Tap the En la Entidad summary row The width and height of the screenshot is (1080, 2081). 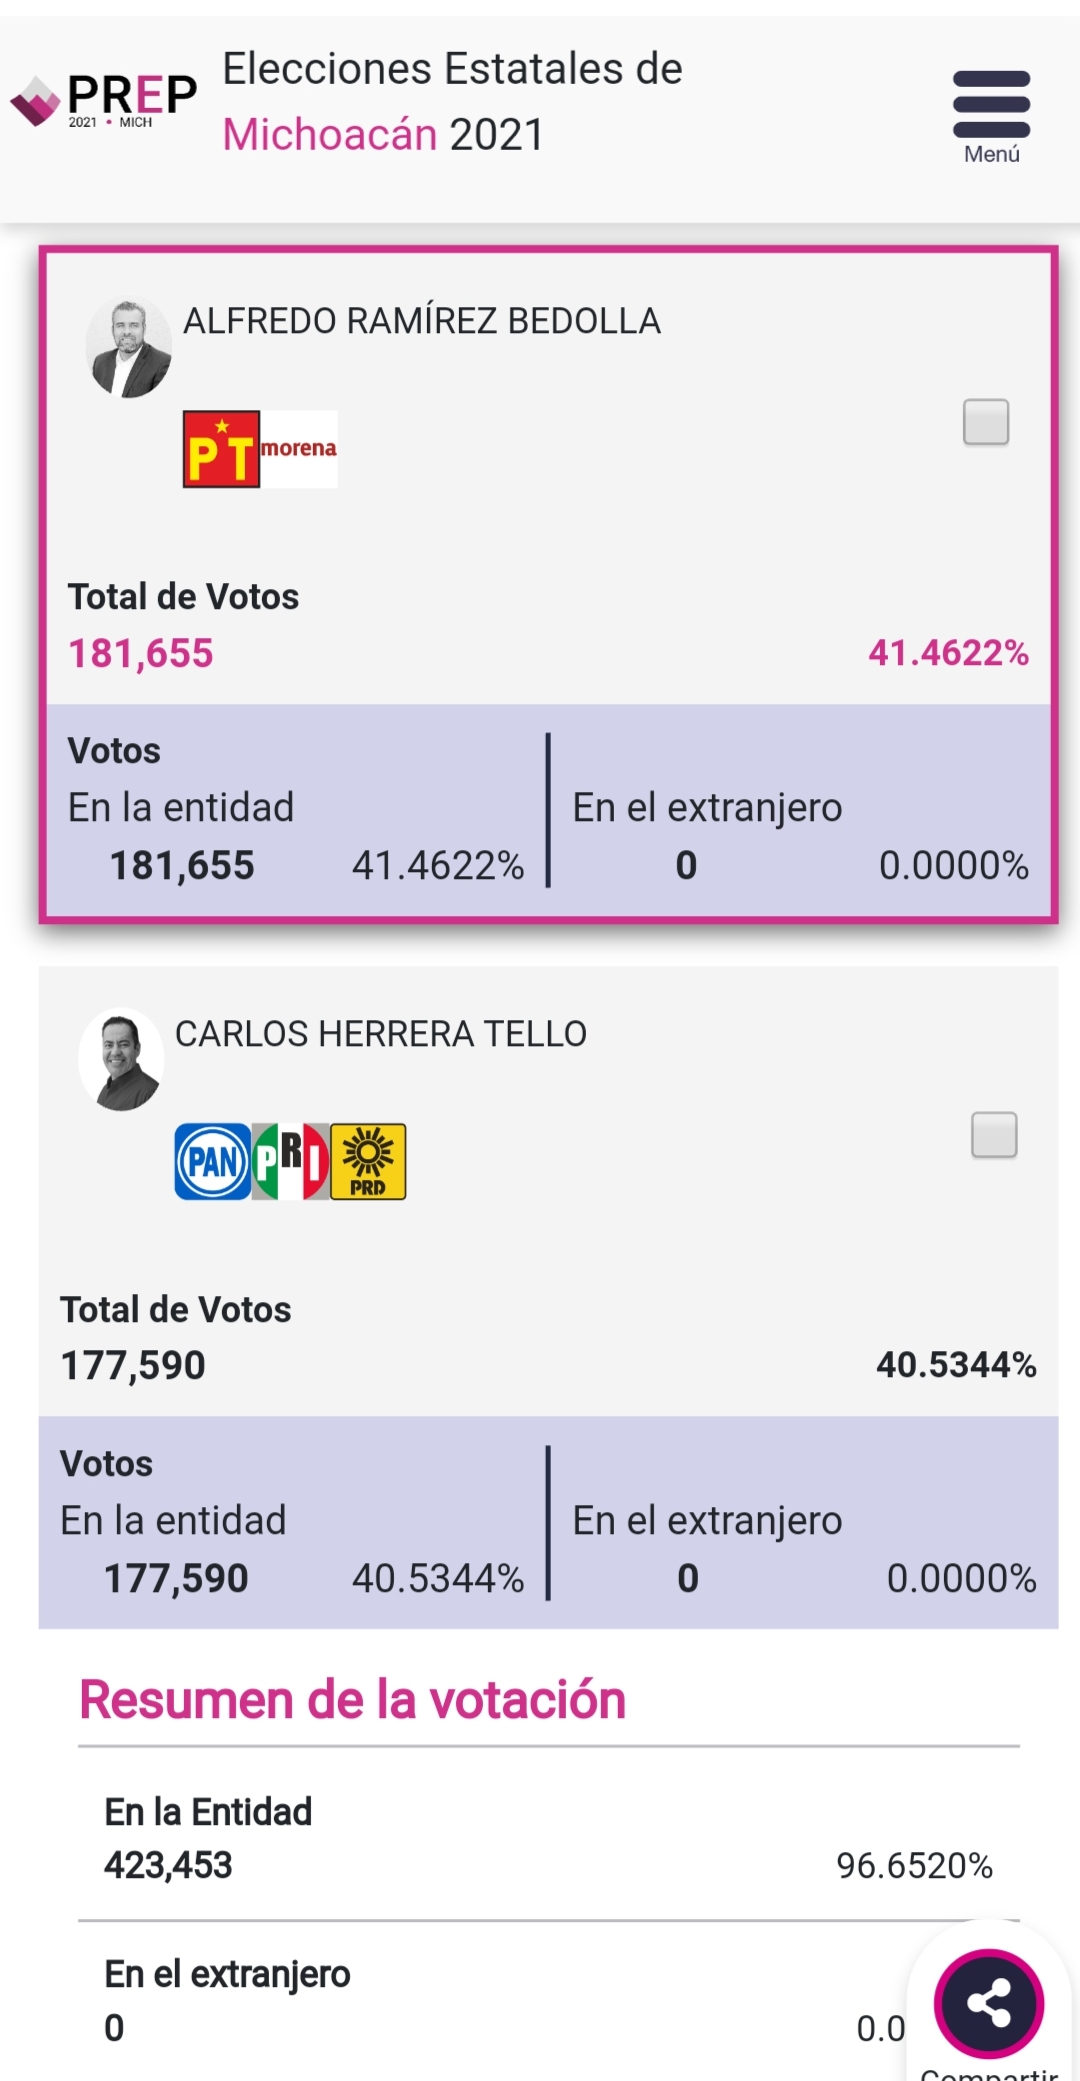tap(548, 1838)
